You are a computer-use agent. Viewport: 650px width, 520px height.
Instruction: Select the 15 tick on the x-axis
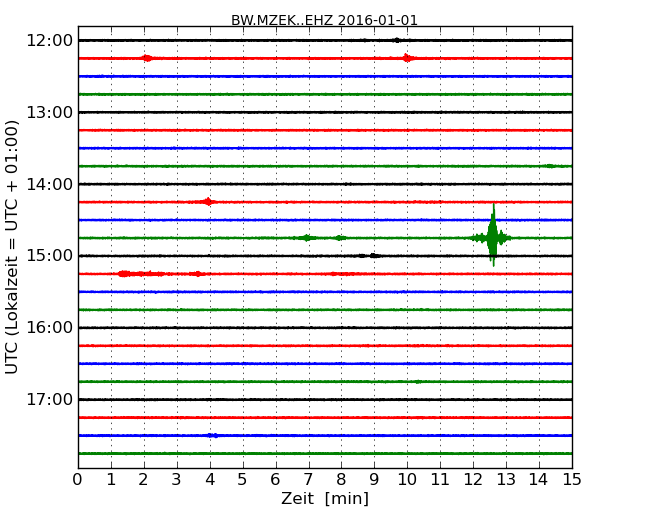pos(571,479)
